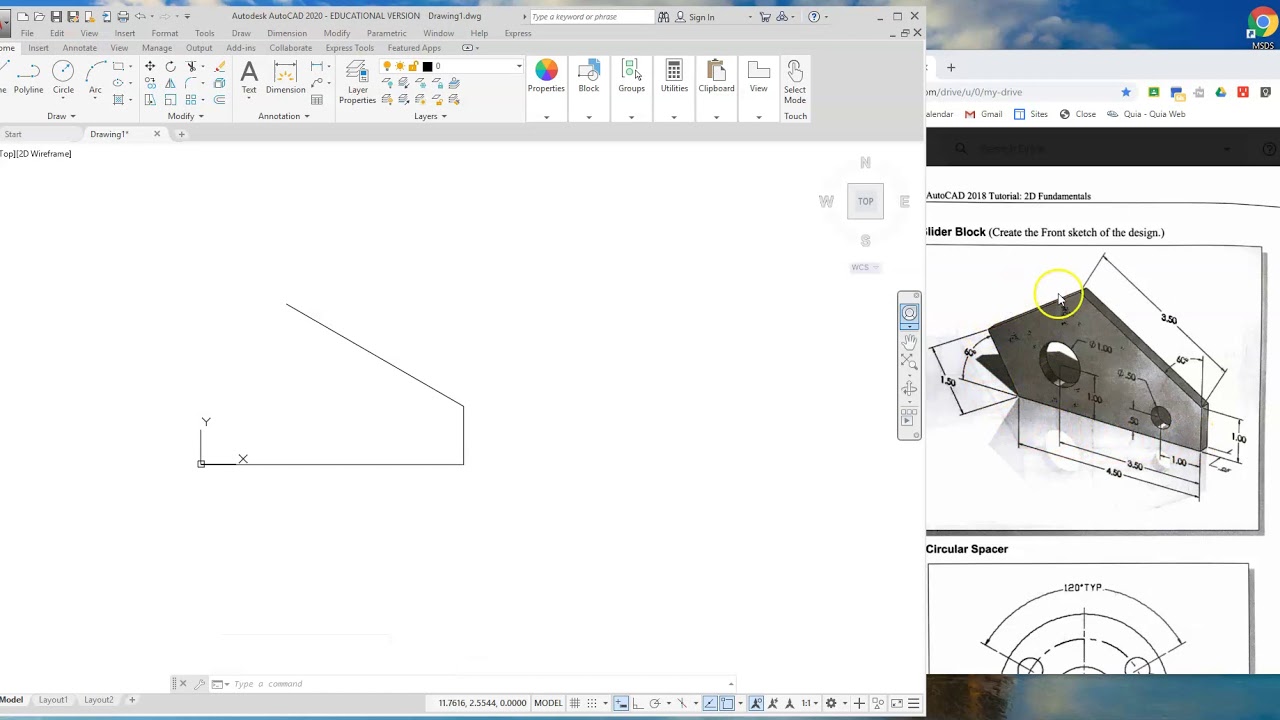Image resolution: width=1280 pixels, height=720 pixels.
Task: Start the Dimension tool
Action: coord(285,77)
